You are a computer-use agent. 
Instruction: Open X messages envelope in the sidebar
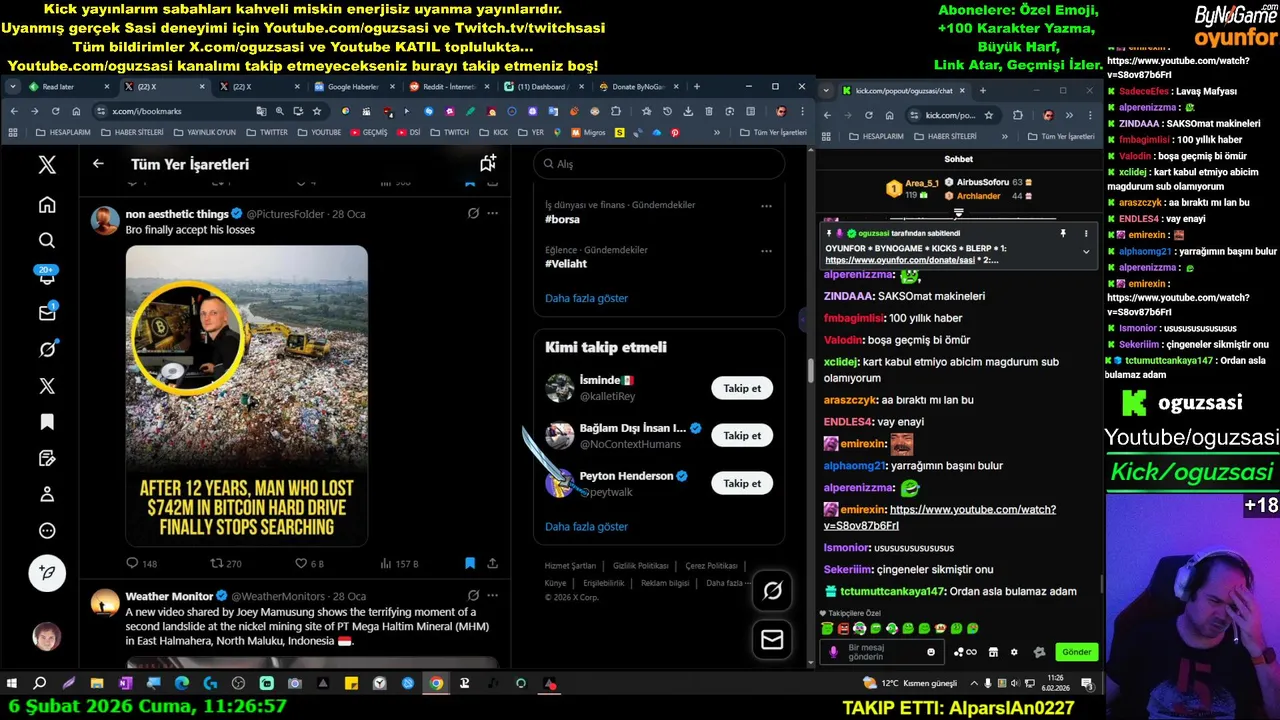pos(47,313)
